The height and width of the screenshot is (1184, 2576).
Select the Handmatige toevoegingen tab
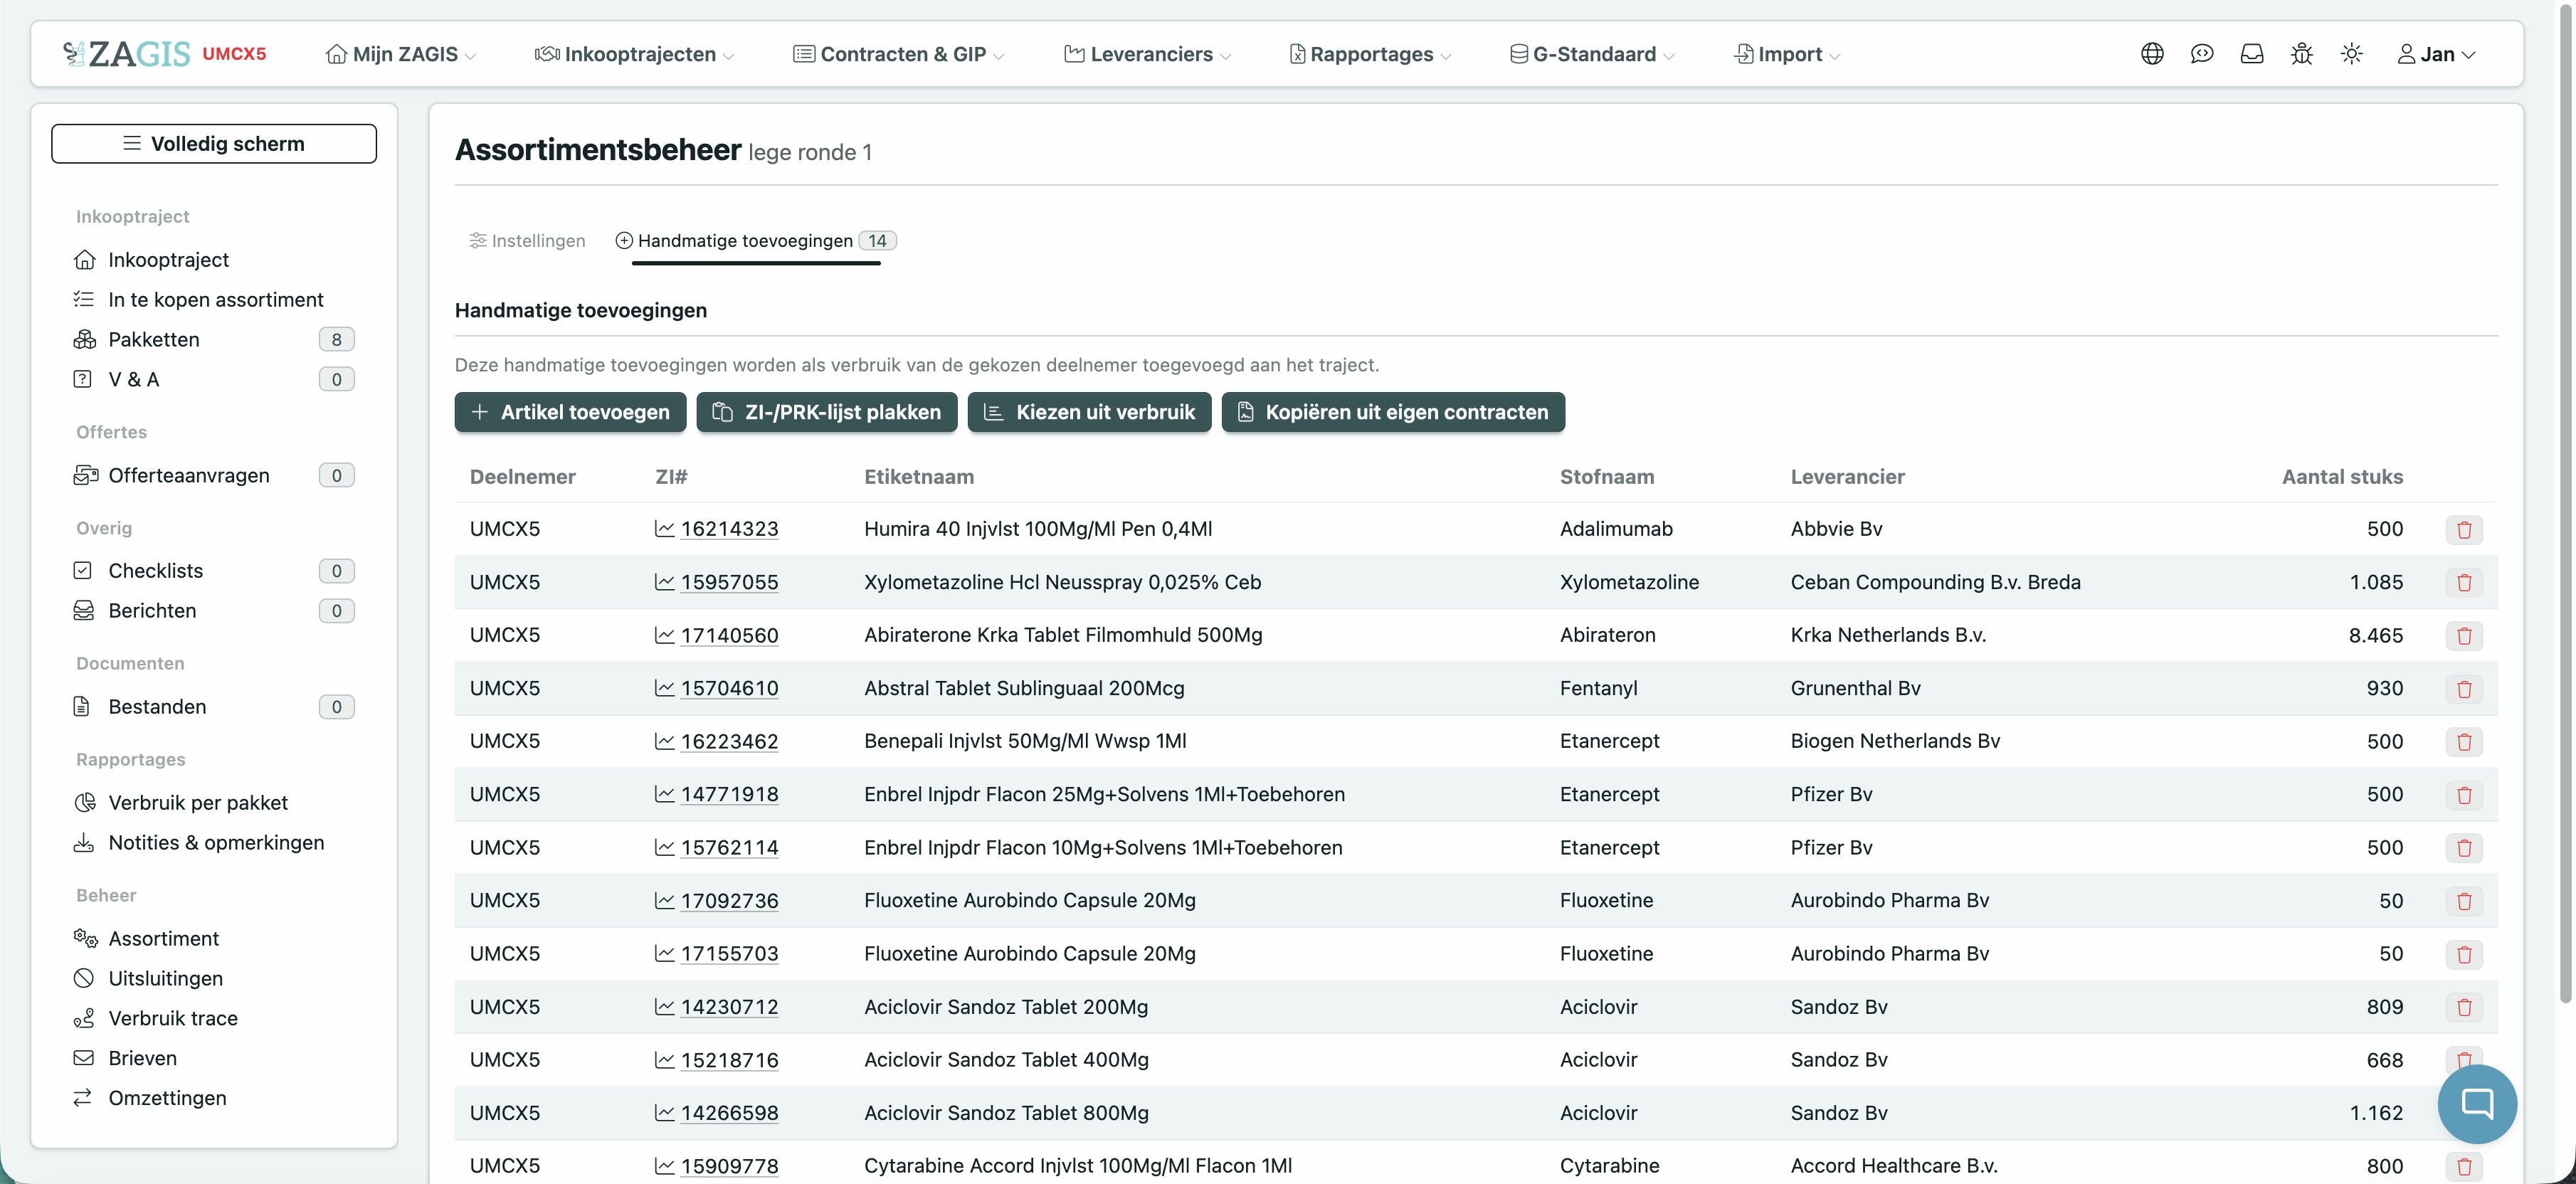755,240
